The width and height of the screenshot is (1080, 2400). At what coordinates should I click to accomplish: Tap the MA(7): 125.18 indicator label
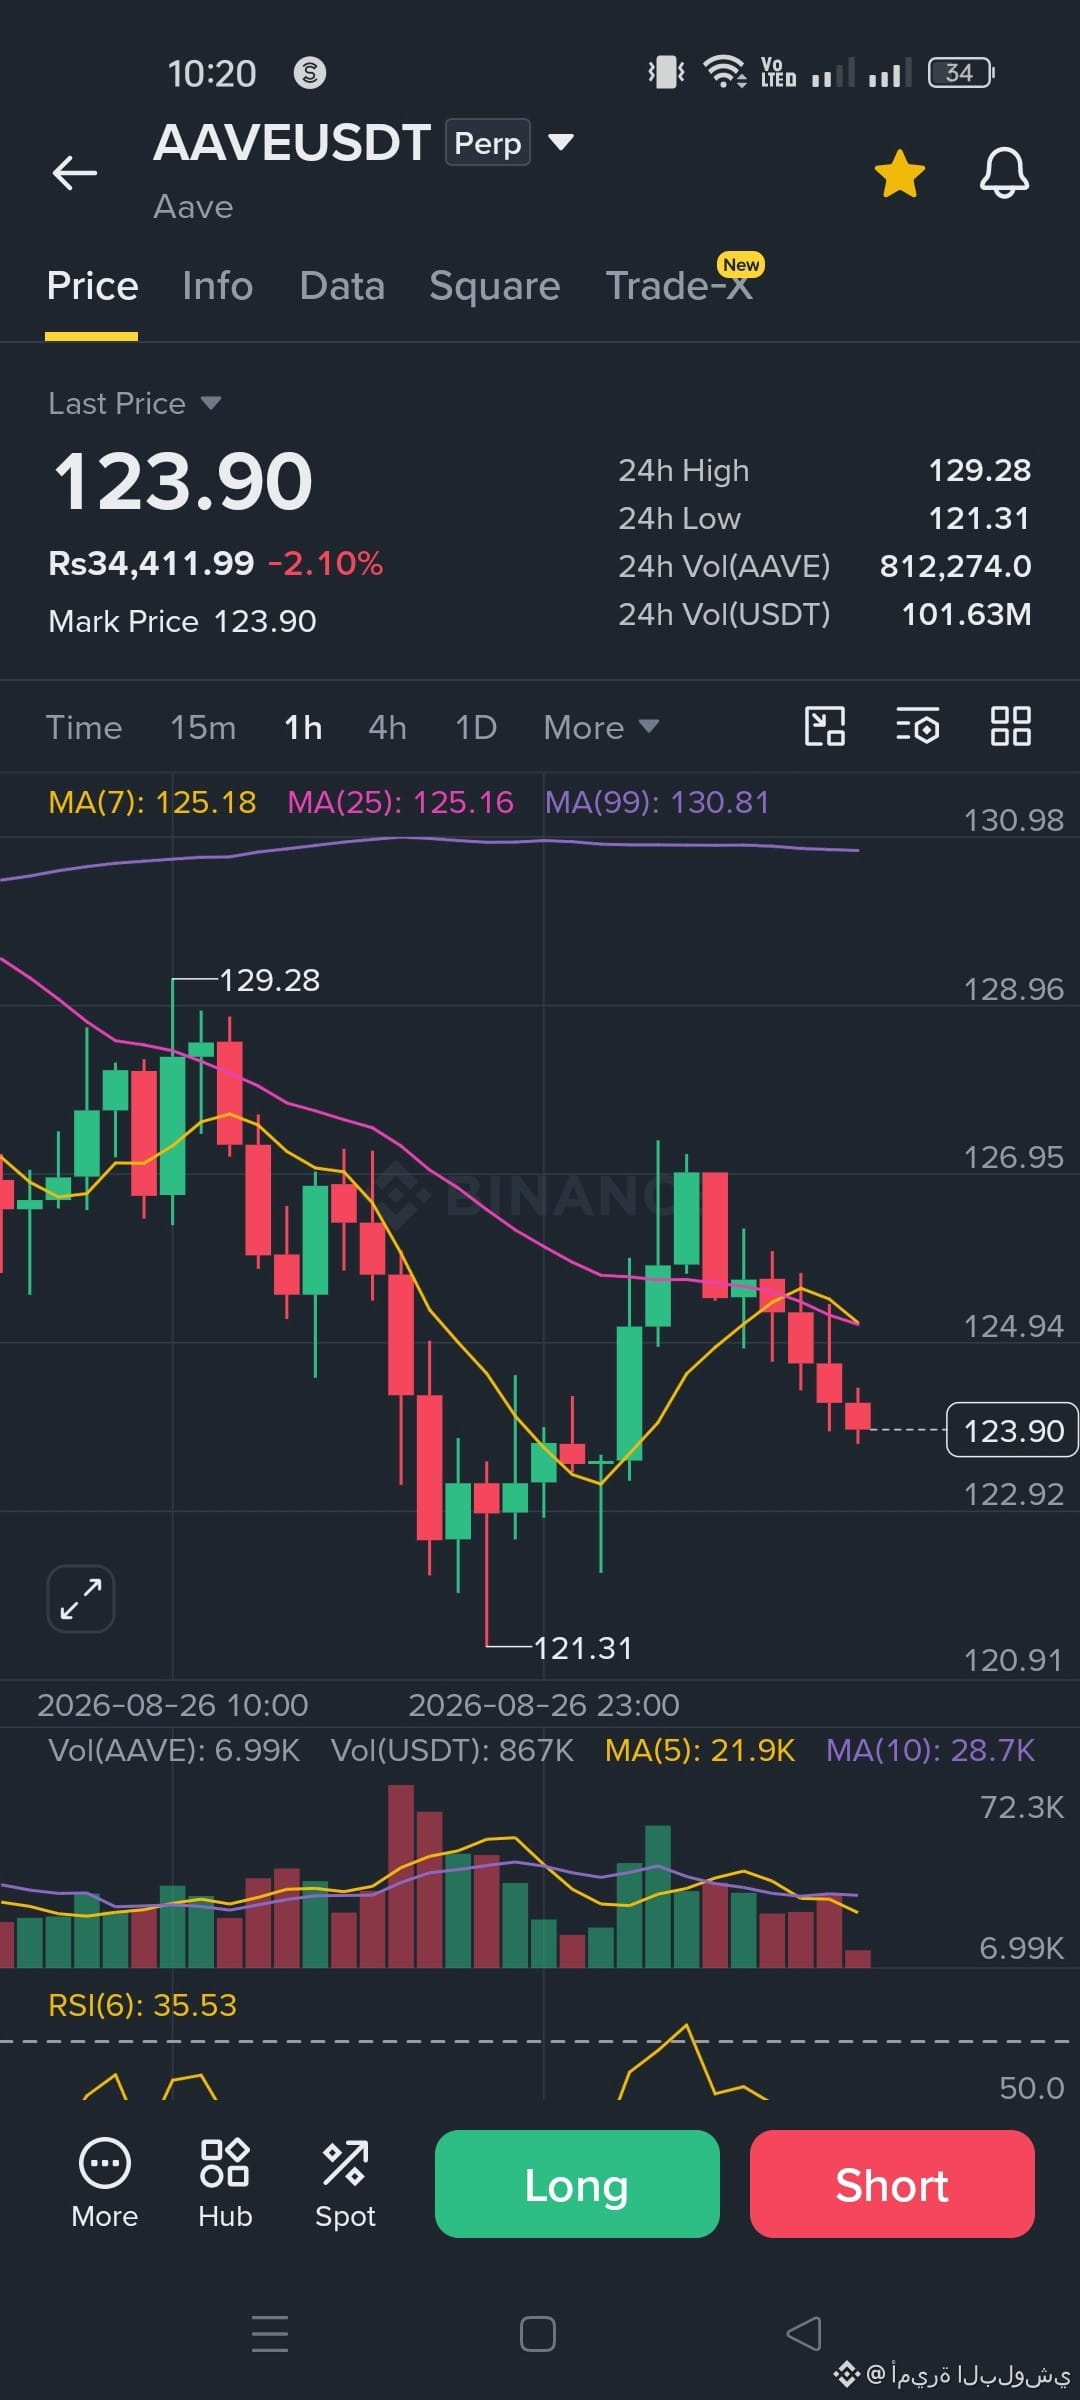pyautogui.click(x=152, y=802)
